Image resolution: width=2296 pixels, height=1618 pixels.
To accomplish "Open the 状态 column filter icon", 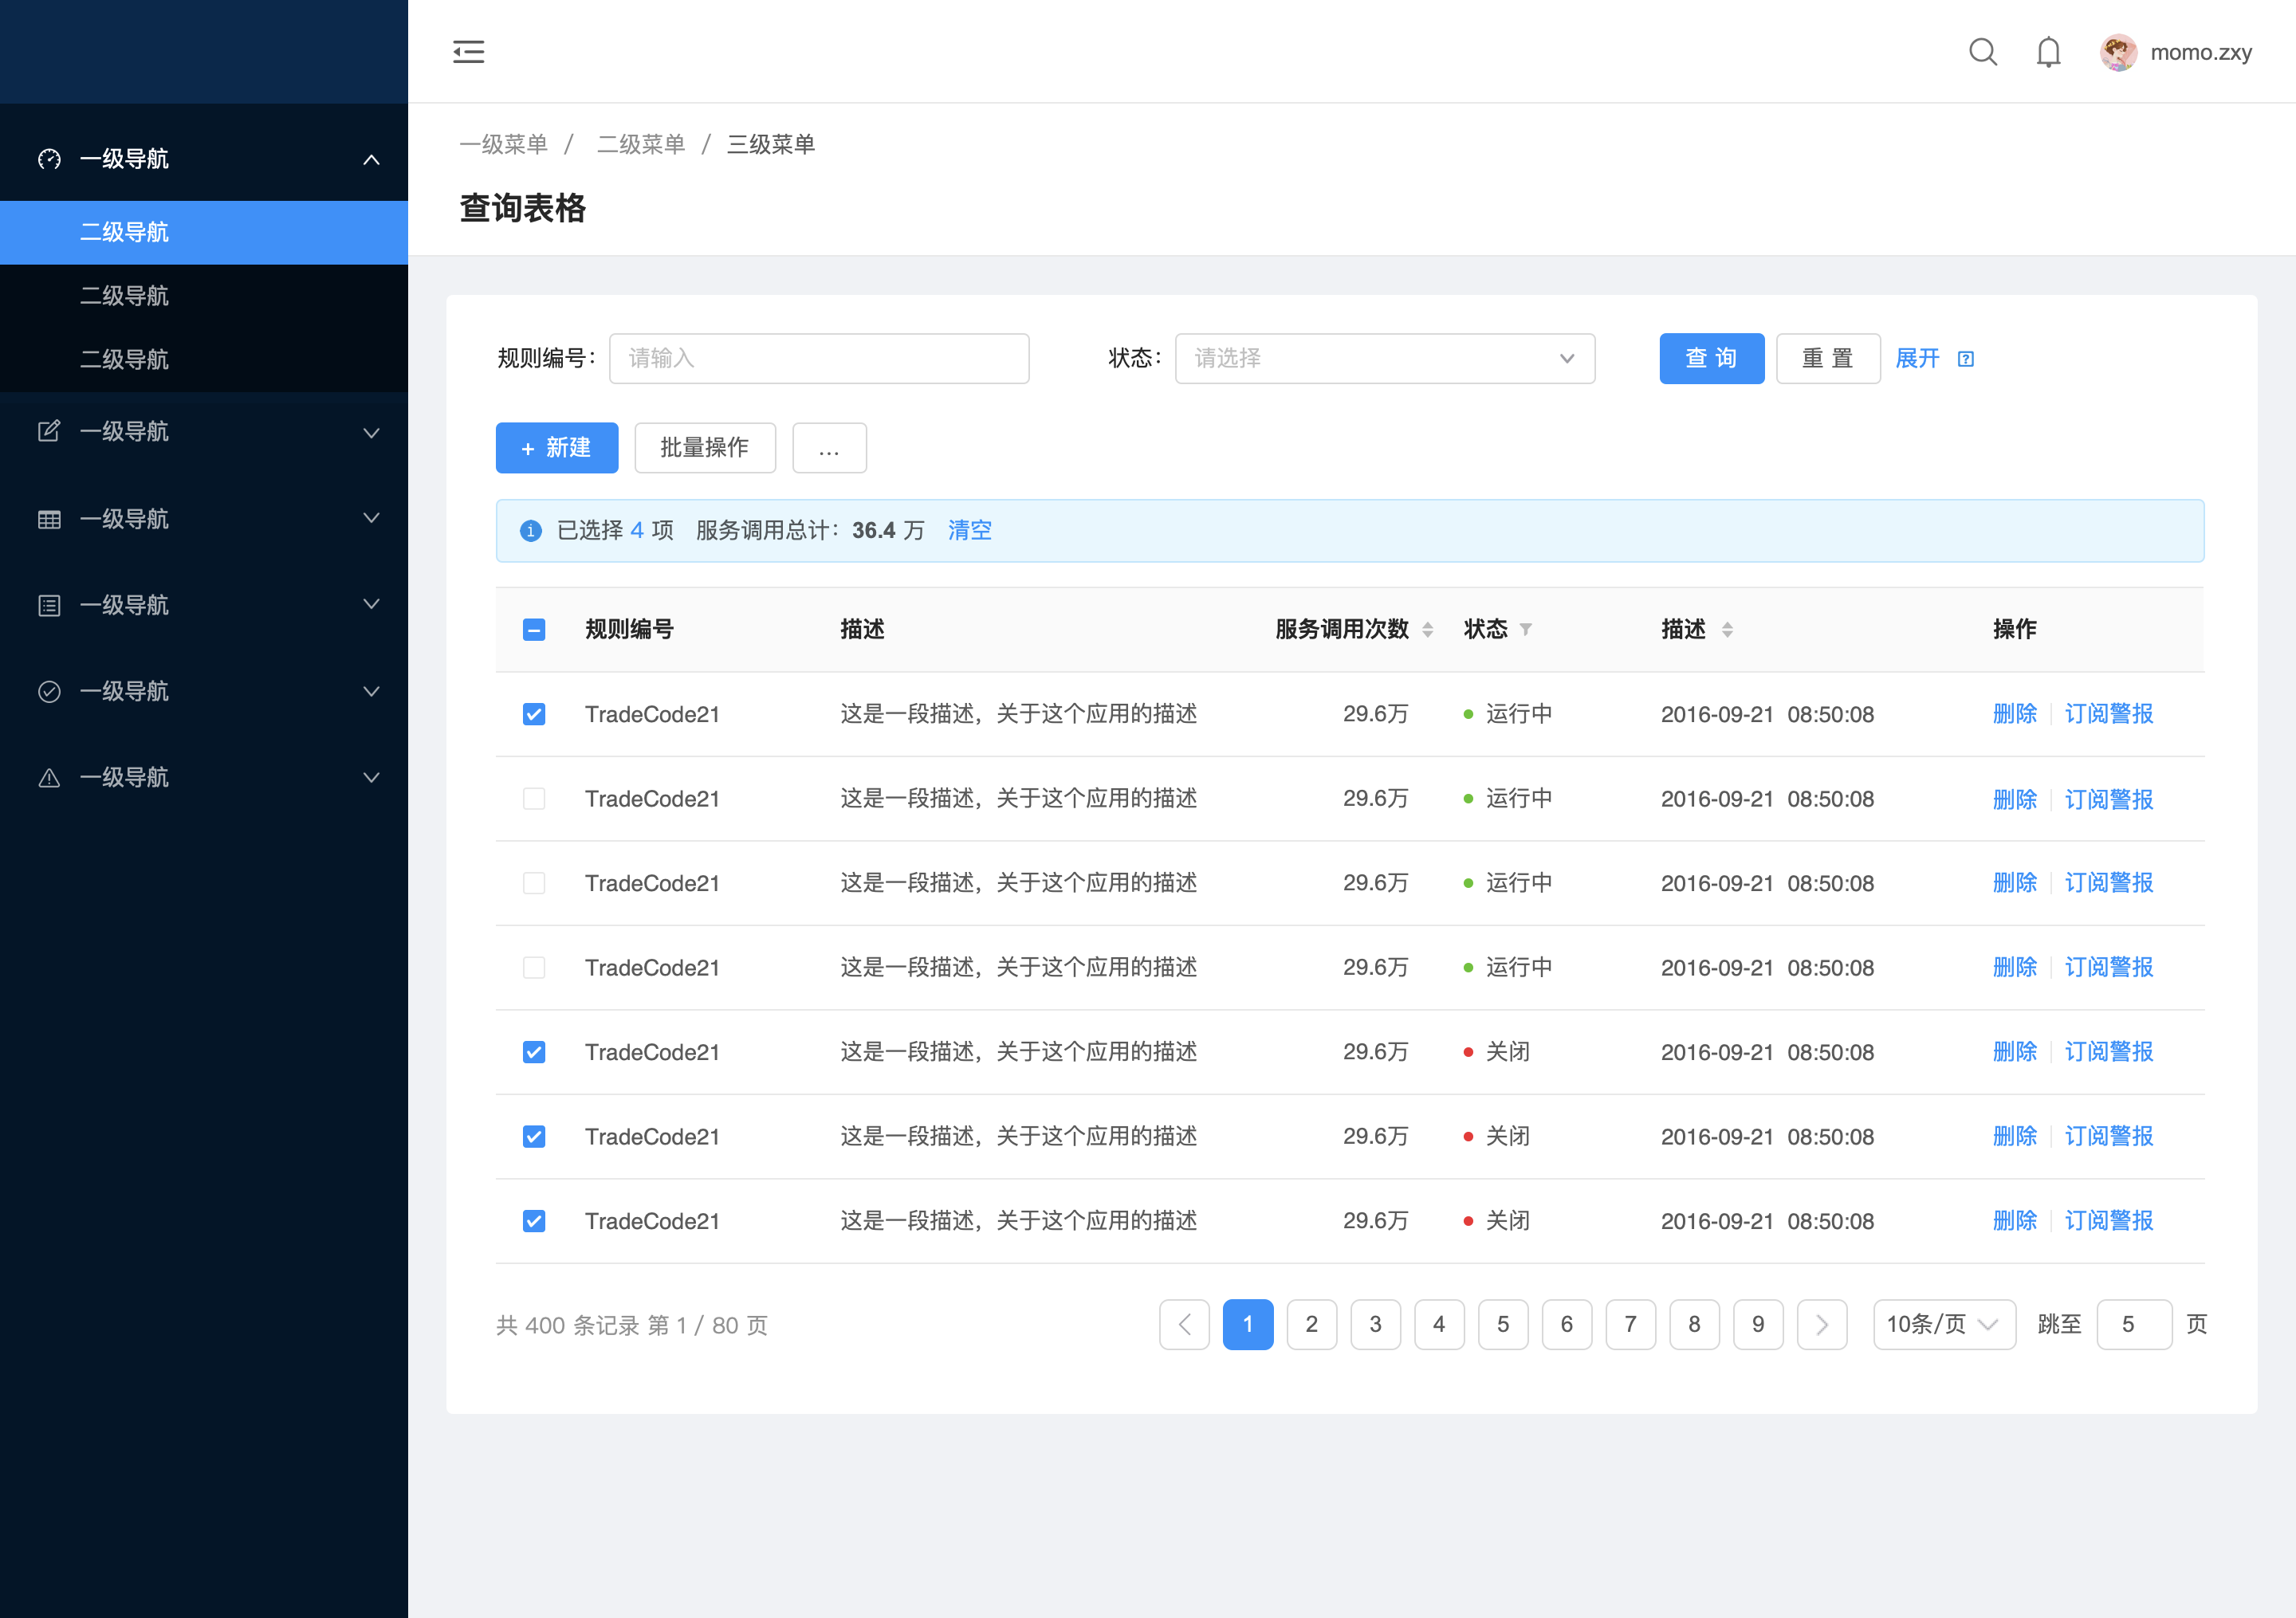I will coord(1525,629).
